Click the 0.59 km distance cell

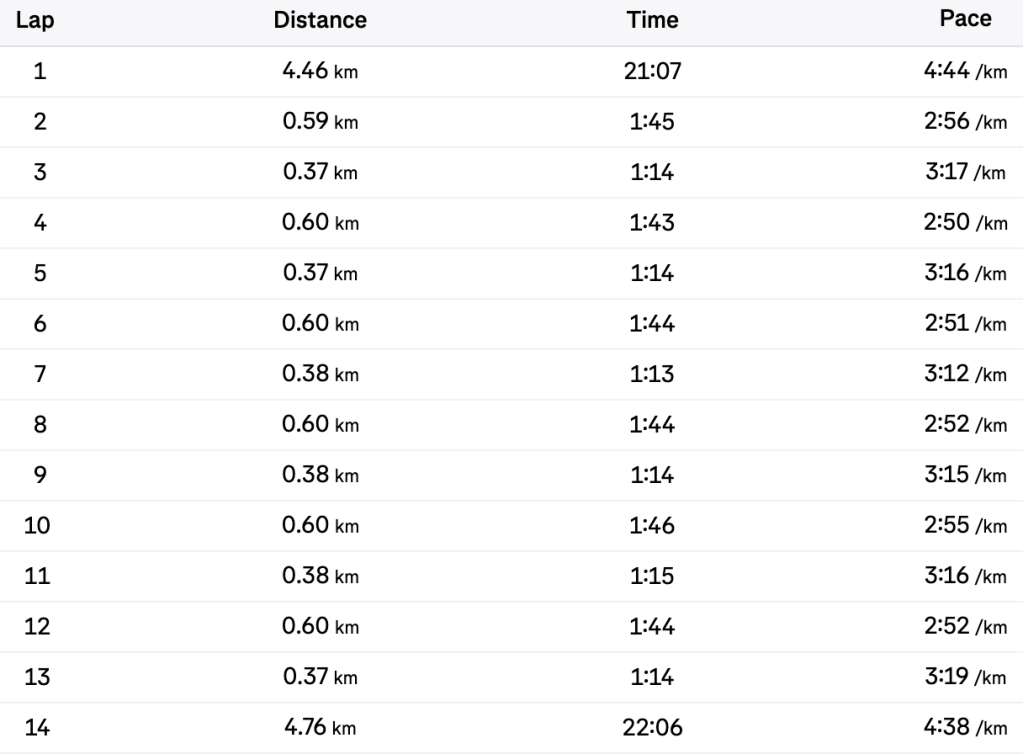tap(320, 122)
